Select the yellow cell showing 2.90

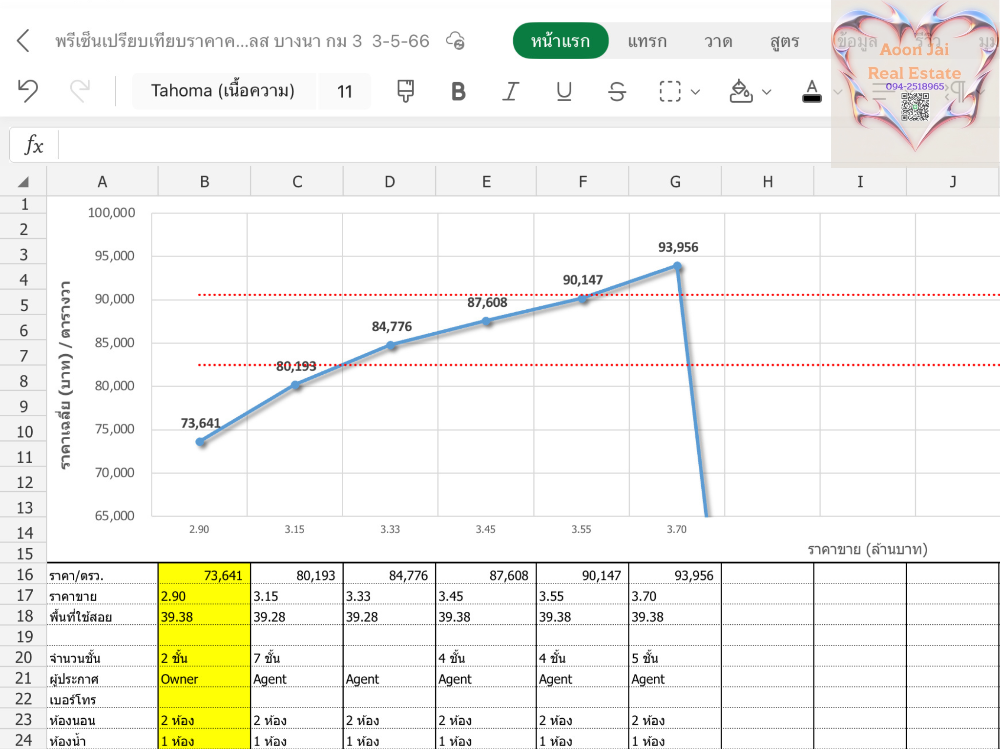click(204, 596)
